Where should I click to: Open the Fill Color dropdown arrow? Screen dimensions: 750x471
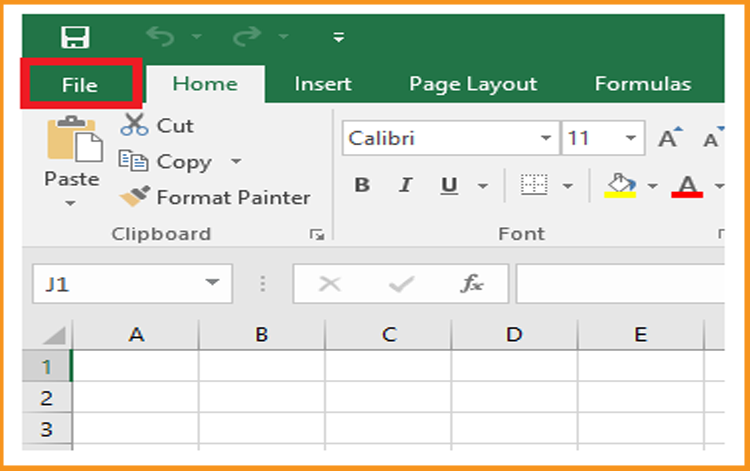[x=652, y=186]
